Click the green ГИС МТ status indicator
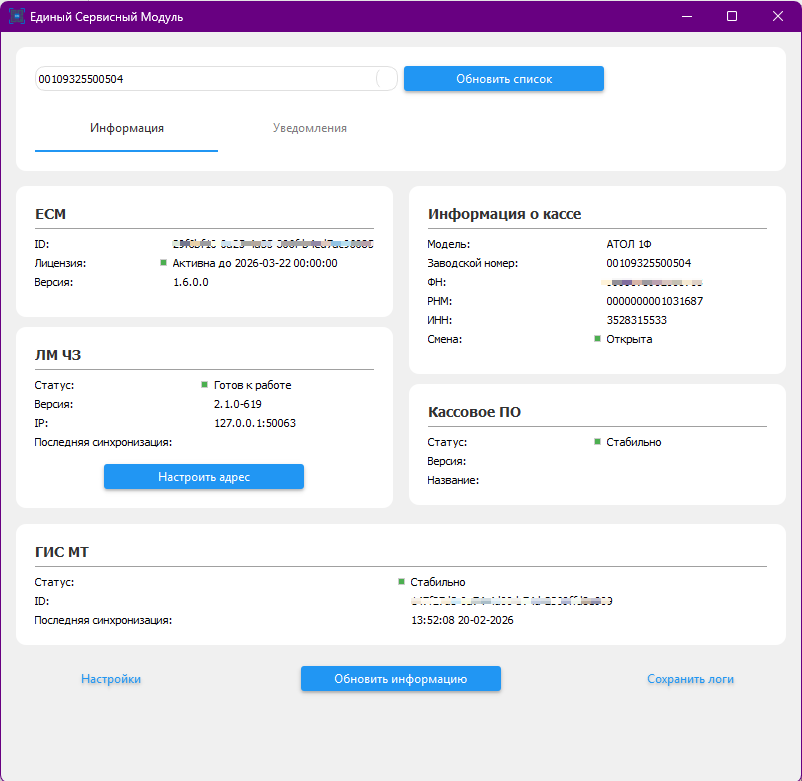802x781 pixels. coord(401,582)
